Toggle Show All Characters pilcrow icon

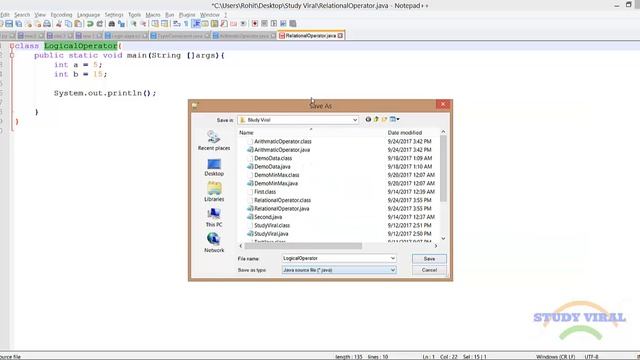click(186, 24)
